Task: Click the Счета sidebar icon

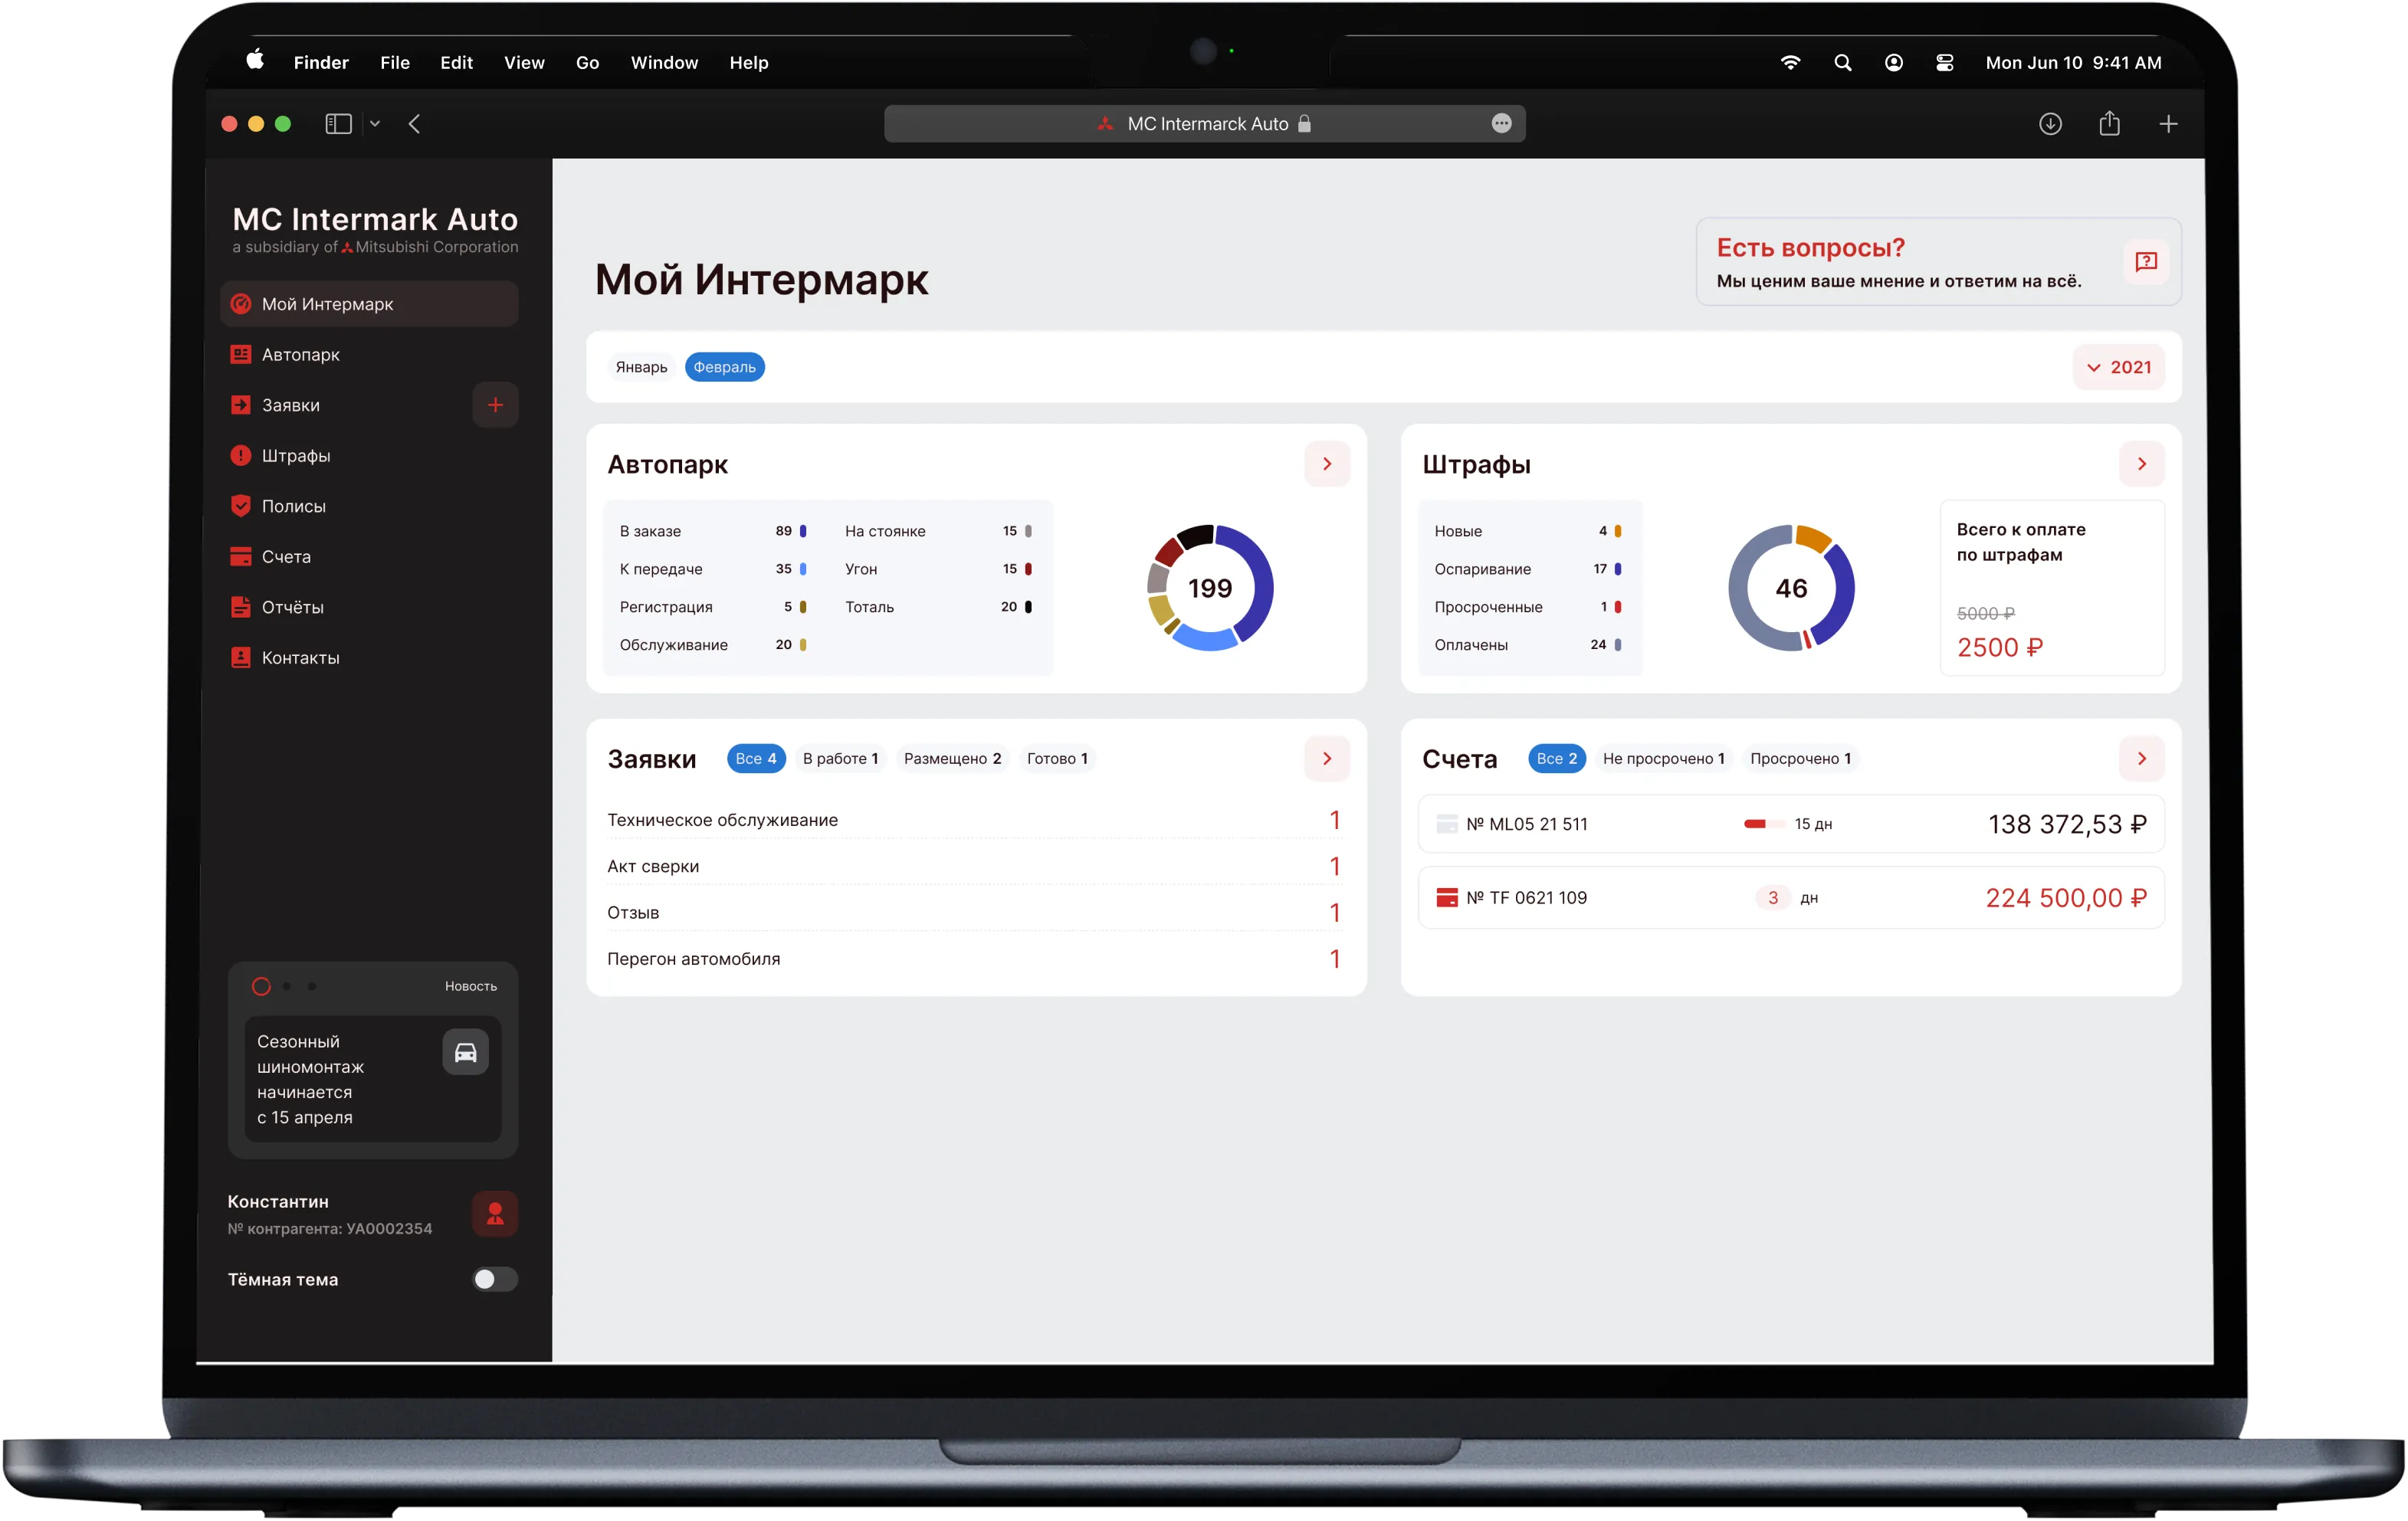Action: (x=240, y=556)
